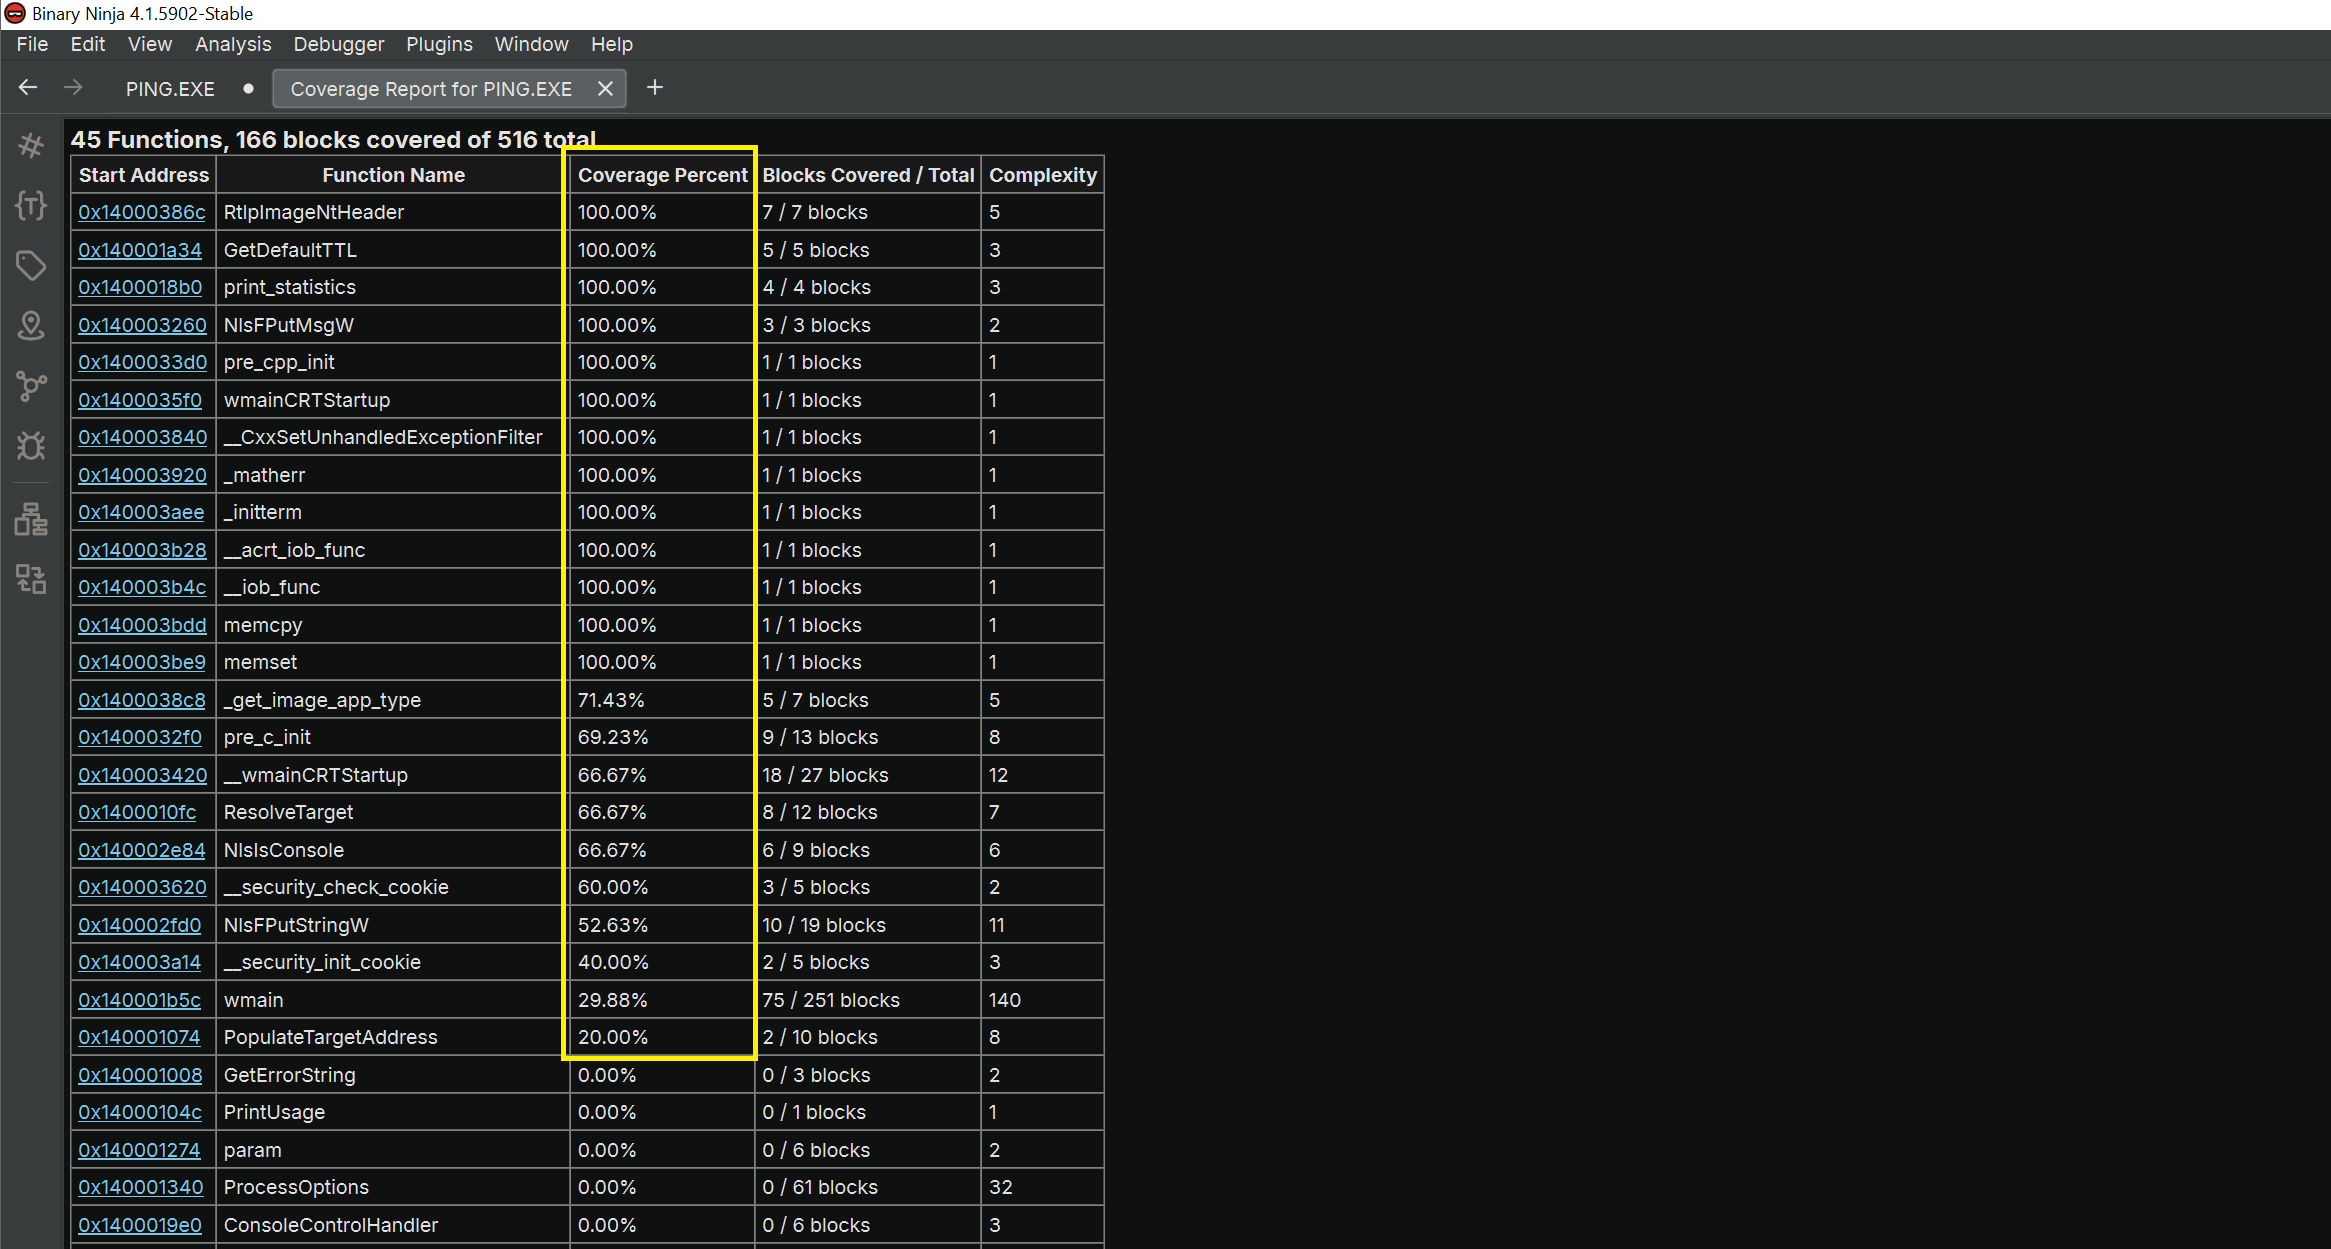Jump to address 0x140003420

point(142,775)
